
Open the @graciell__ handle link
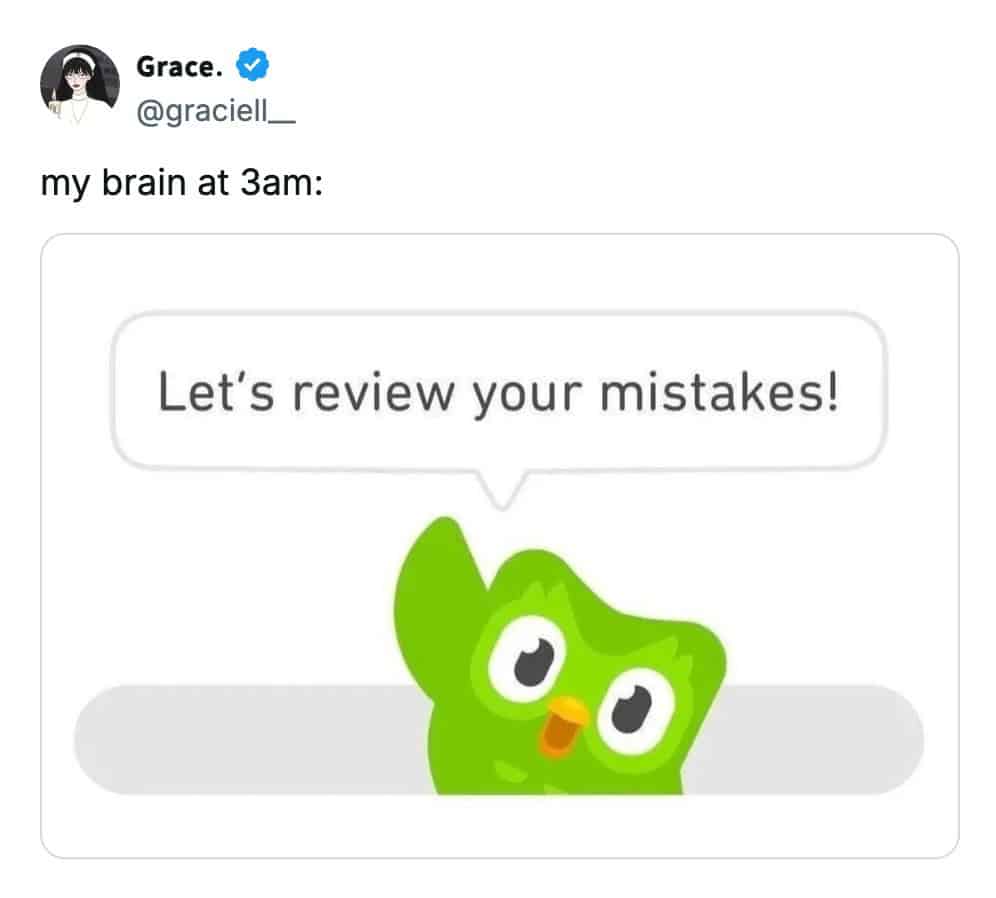(x=216, y=112)
